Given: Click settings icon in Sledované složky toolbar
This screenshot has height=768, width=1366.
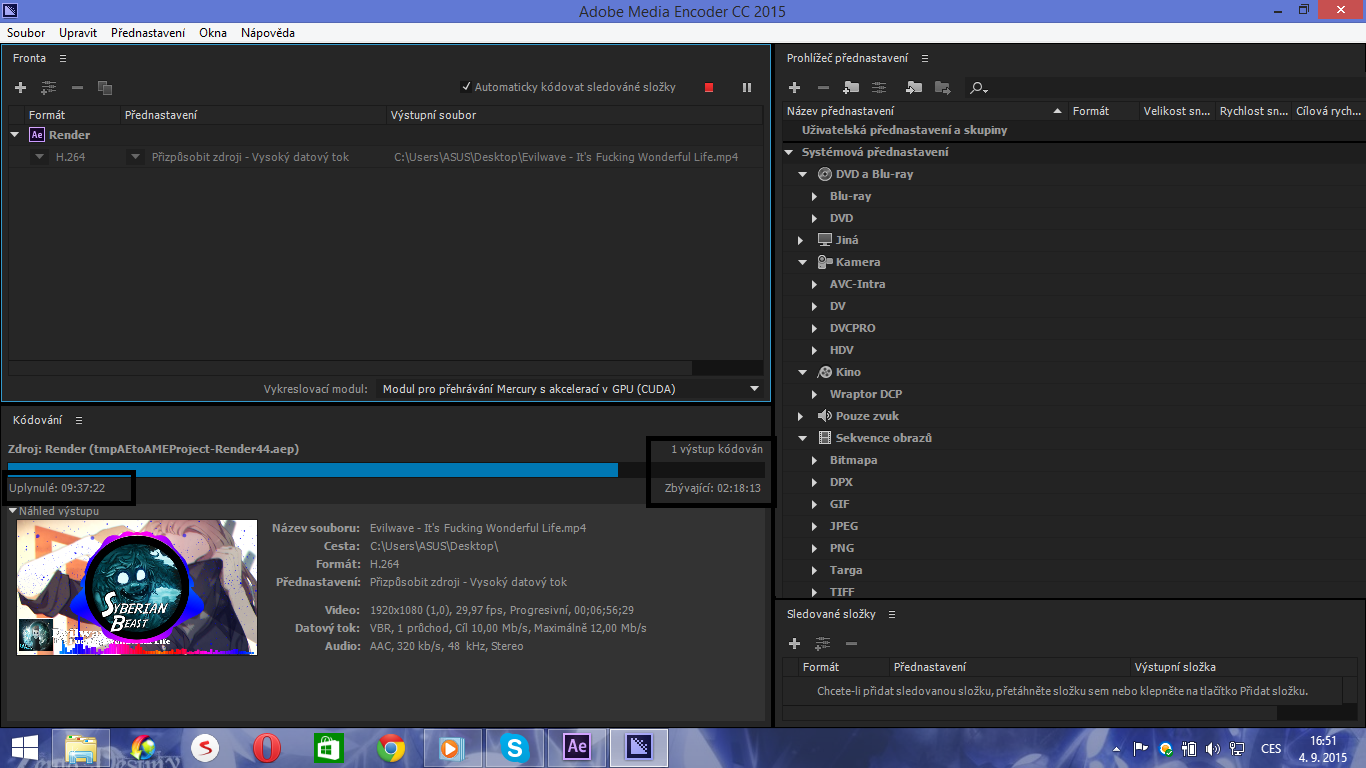Looking at the screenshot, I should pyautogui.click(x=823, y=644).
